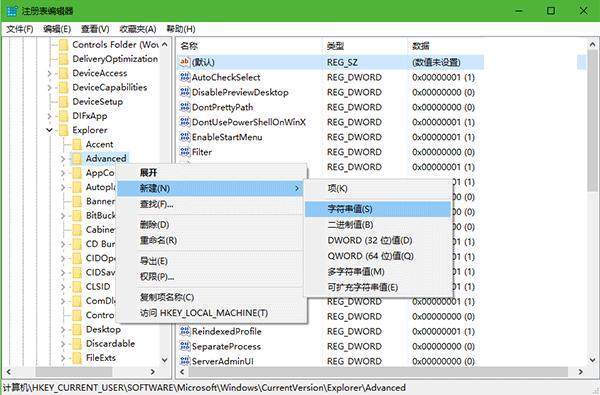Click the Discardable folder icon
Screen dimensions: 600x395
click(x=77, y=344)
